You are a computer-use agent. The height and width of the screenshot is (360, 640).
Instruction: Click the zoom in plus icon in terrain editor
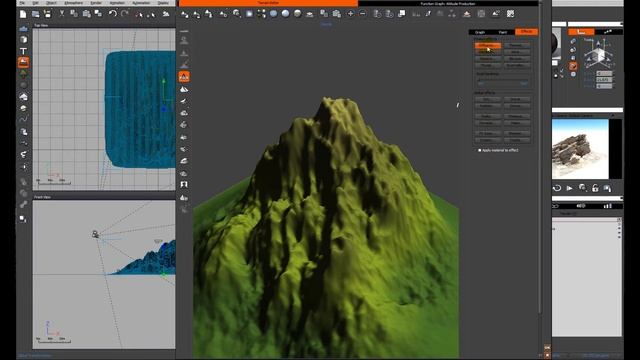tap(350, 14)
